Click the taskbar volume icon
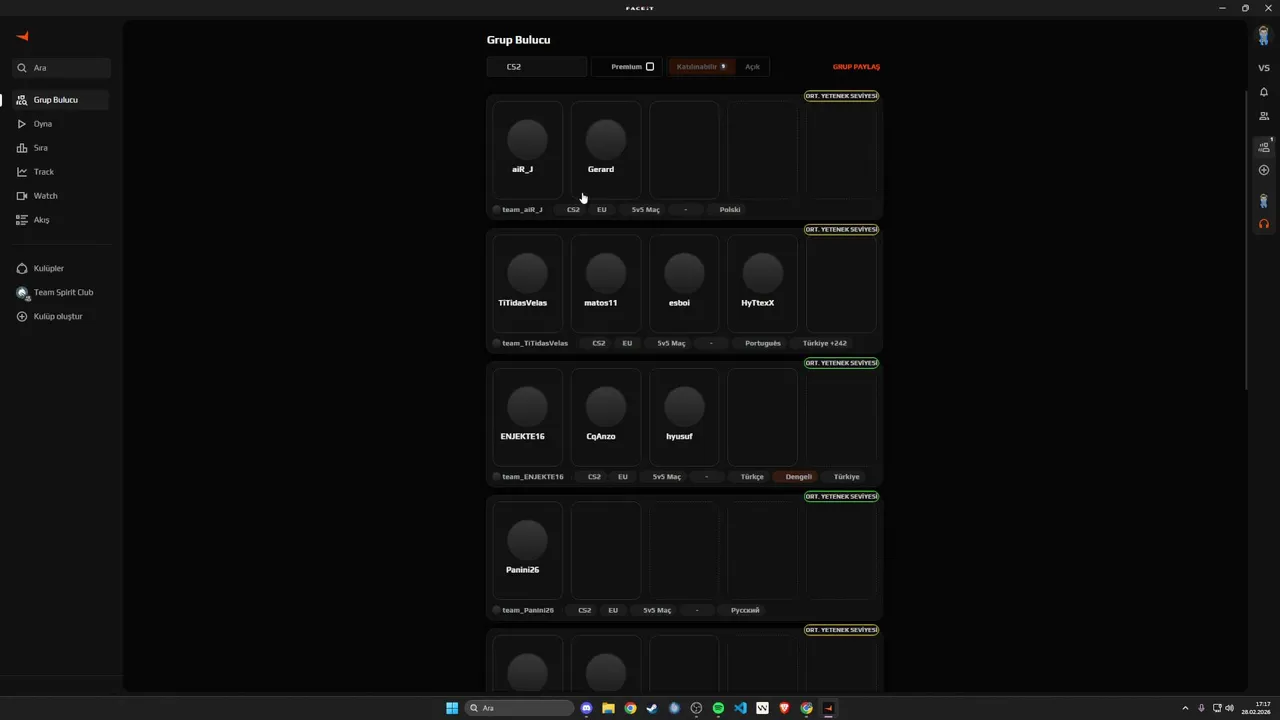Image resolution: width=1280 pixels, height=720 pixels. (1229, 708)
